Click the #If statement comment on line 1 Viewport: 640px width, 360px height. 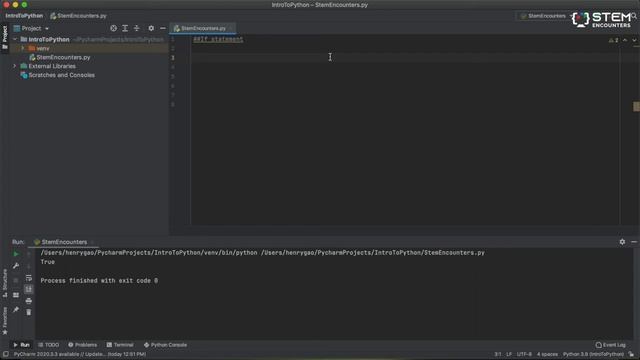pos(218,39)
